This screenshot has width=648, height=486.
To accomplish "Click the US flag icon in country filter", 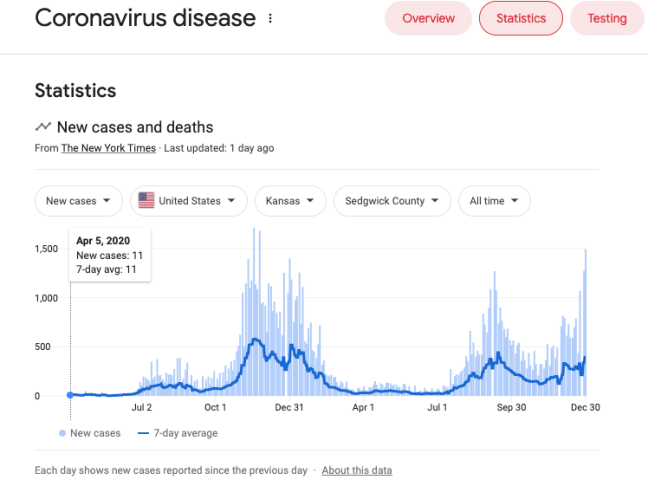I will [x=146, y=200].
